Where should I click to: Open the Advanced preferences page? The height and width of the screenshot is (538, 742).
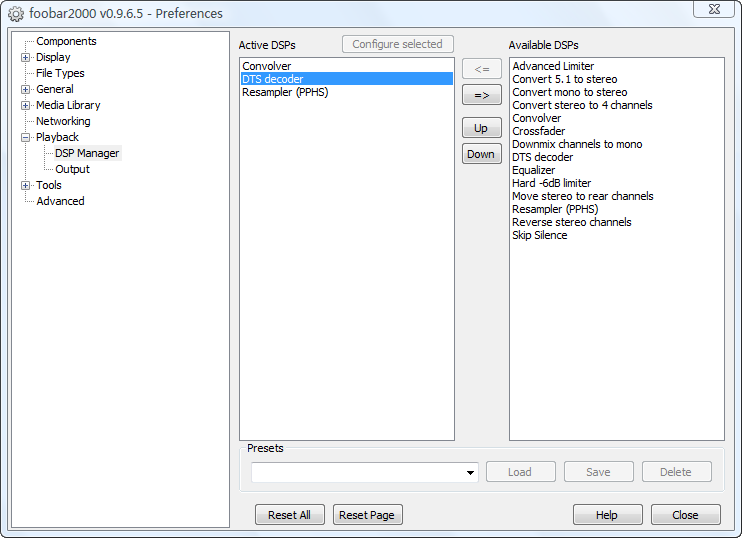tap(60, 201)
